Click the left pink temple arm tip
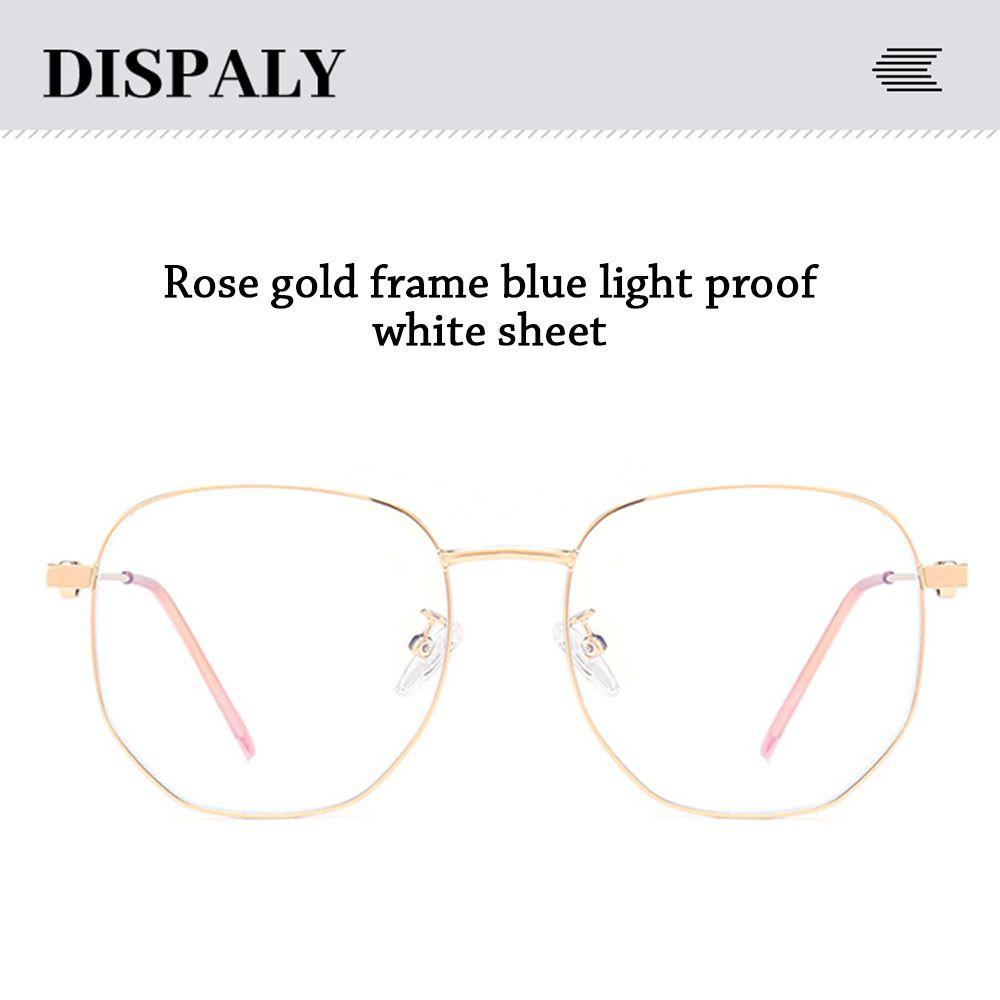The height and width of the screenshot is (1000, 1000). [x=245, y=746]
